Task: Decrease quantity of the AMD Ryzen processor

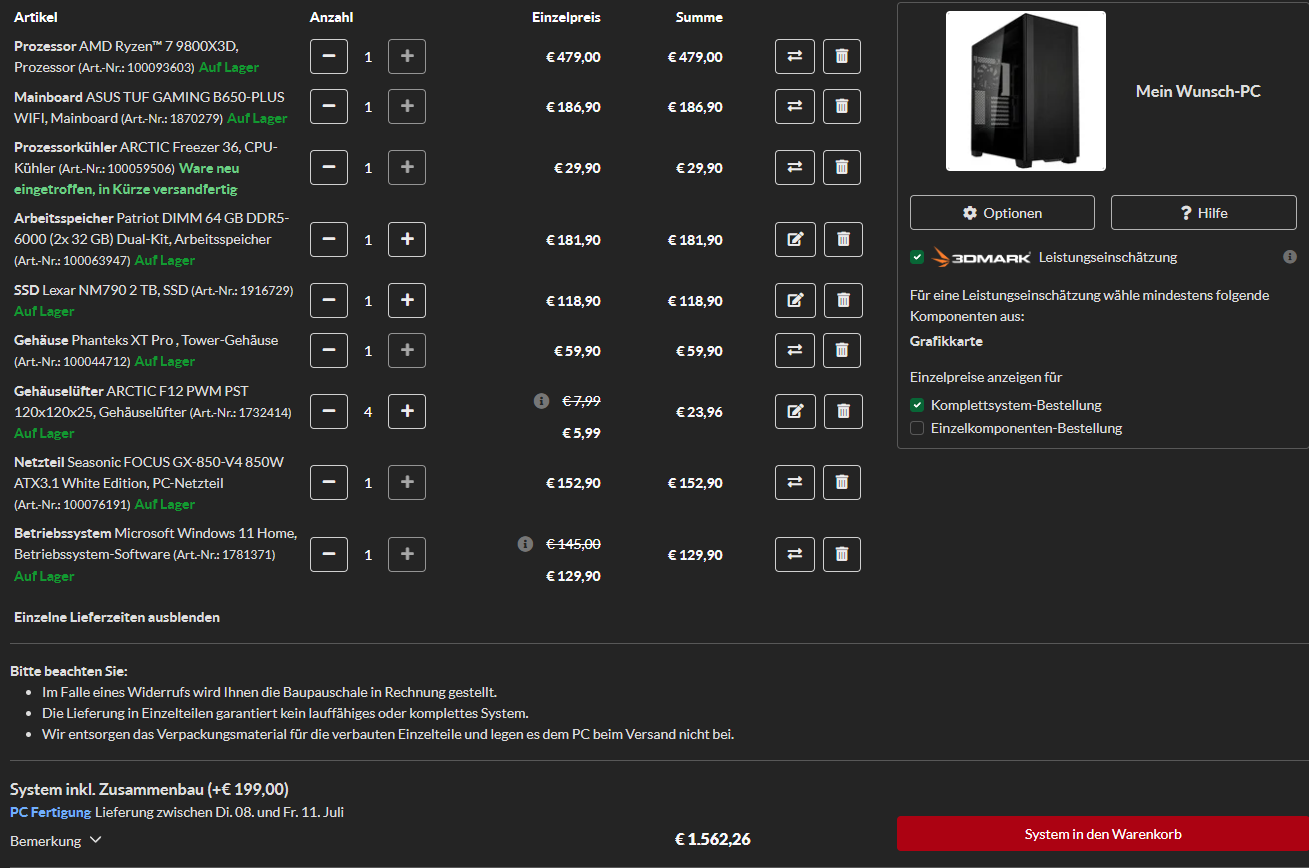Action: pos(329,57)
